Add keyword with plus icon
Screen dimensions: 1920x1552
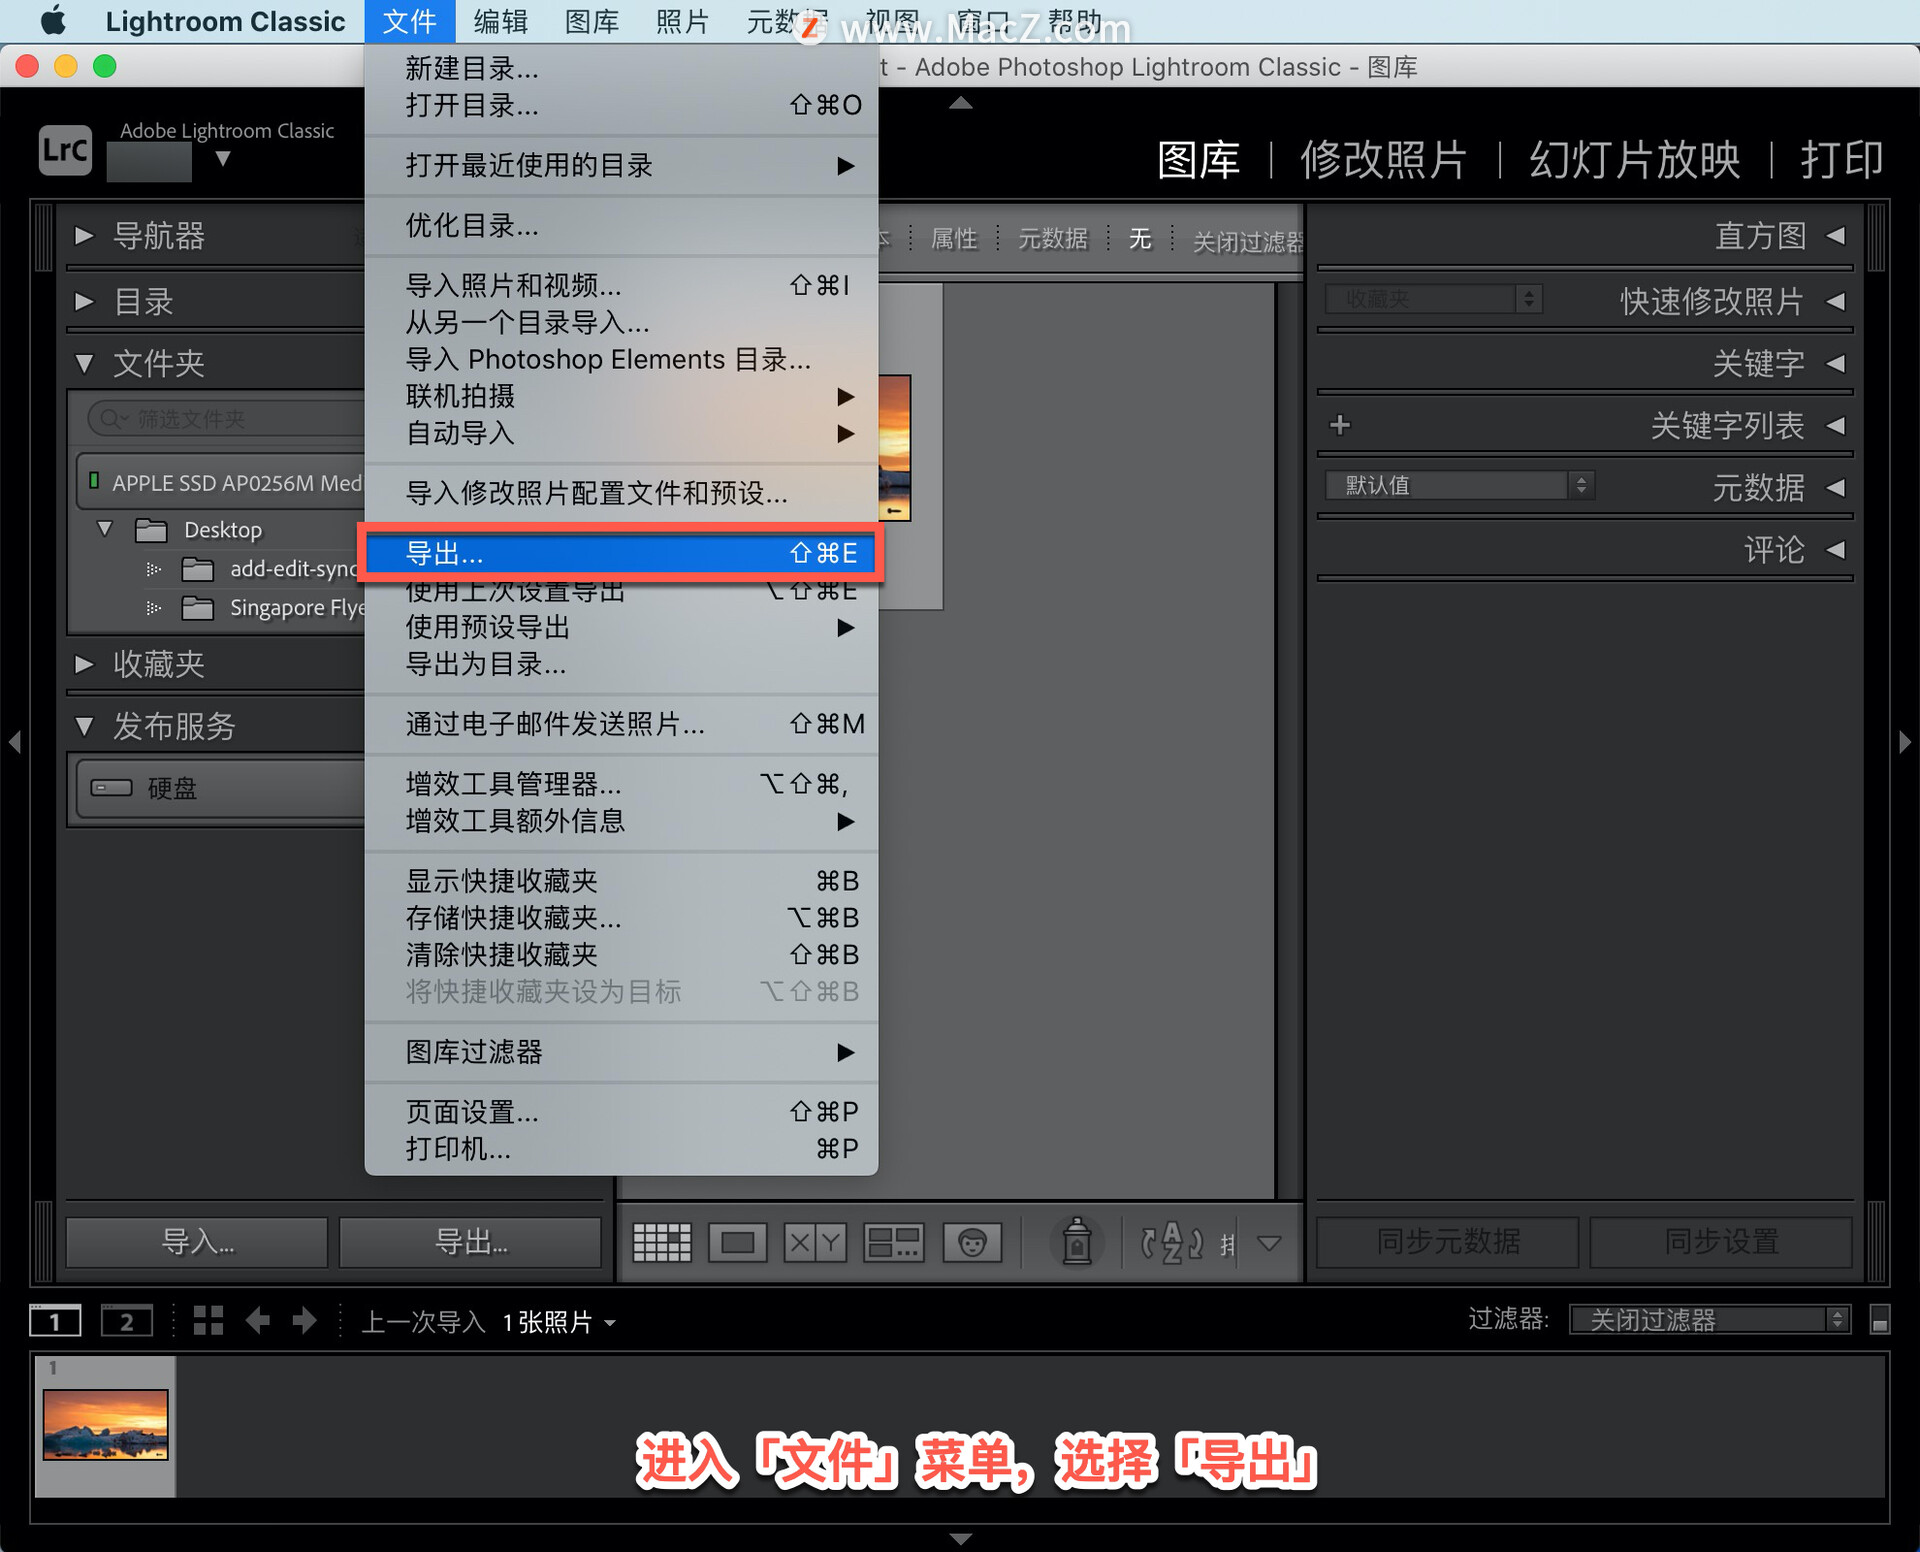pos(1340,425)
